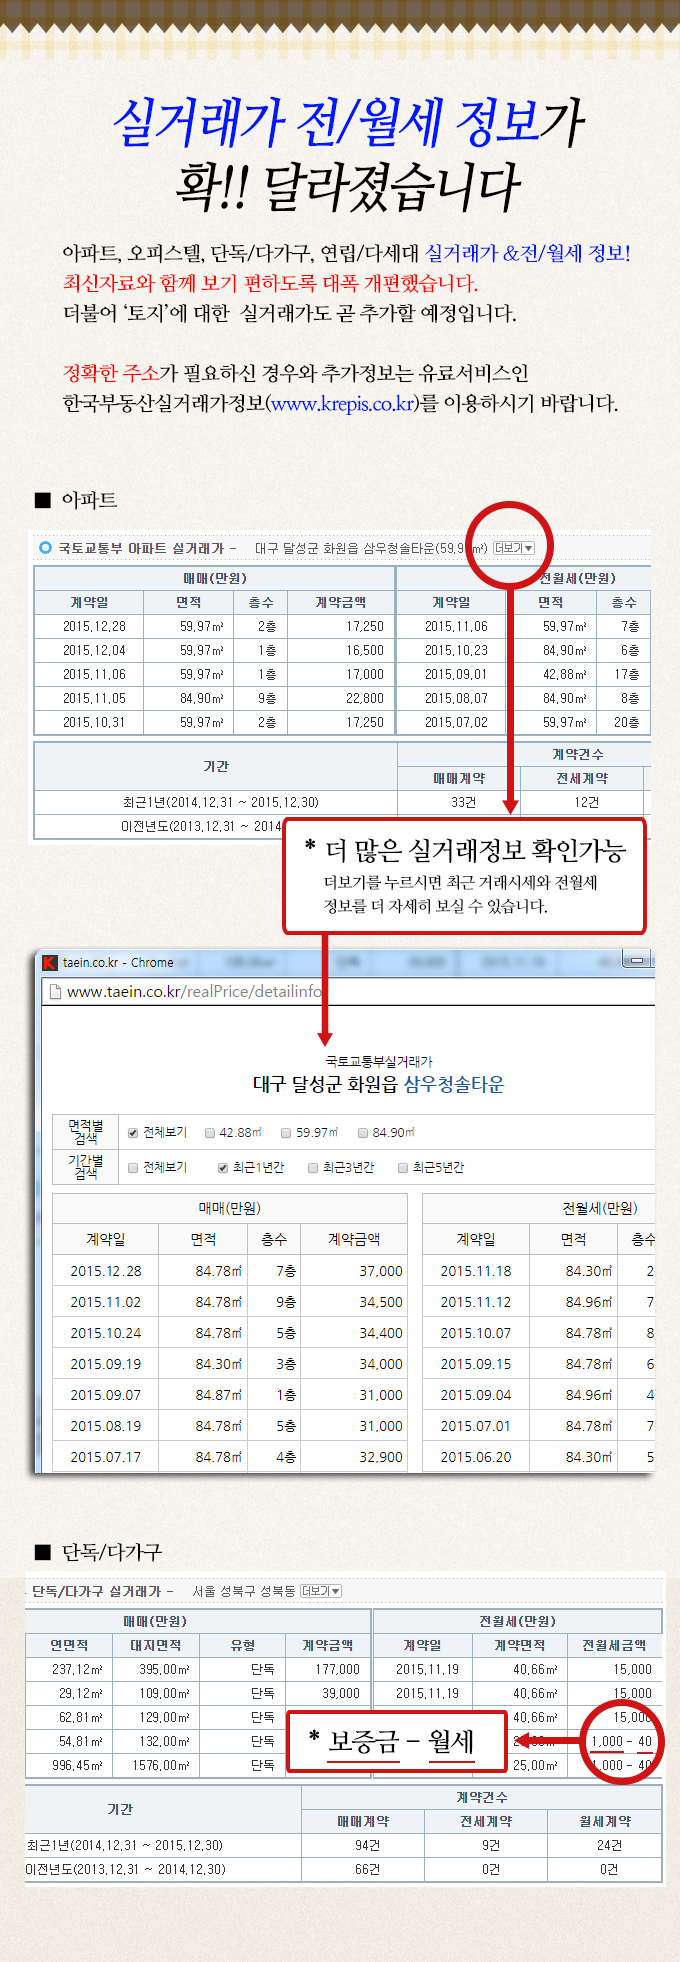Open the www.krepis.co.kr link
Screen dimensions: 680x1962
pyautogui.click(x=342, y=404)
